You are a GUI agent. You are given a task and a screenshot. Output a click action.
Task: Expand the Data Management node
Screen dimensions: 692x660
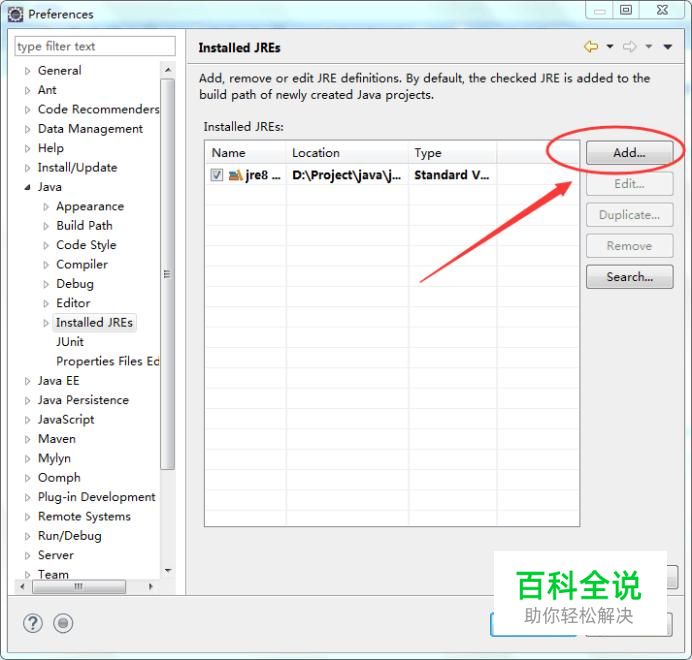pos(27,129)
